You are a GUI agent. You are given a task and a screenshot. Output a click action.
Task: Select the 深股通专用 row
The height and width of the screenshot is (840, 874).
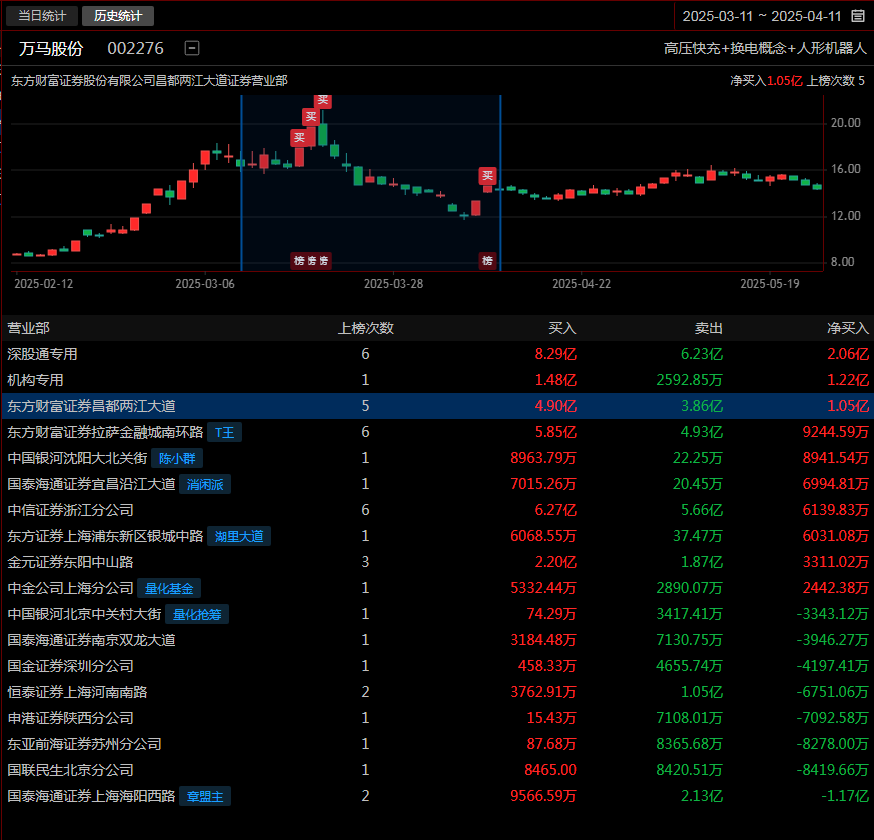coord(437,354)
